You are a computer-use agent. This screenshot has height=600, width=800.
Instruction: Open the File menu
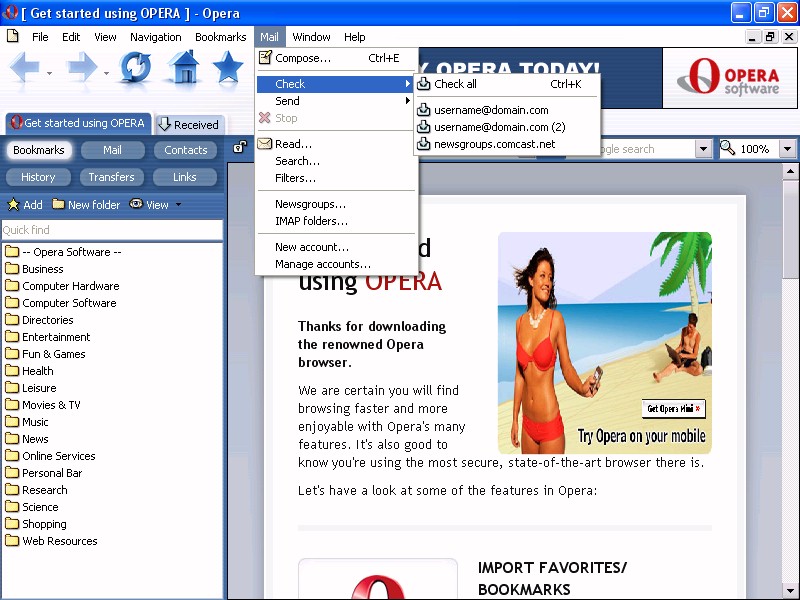(x=40, y=37)
